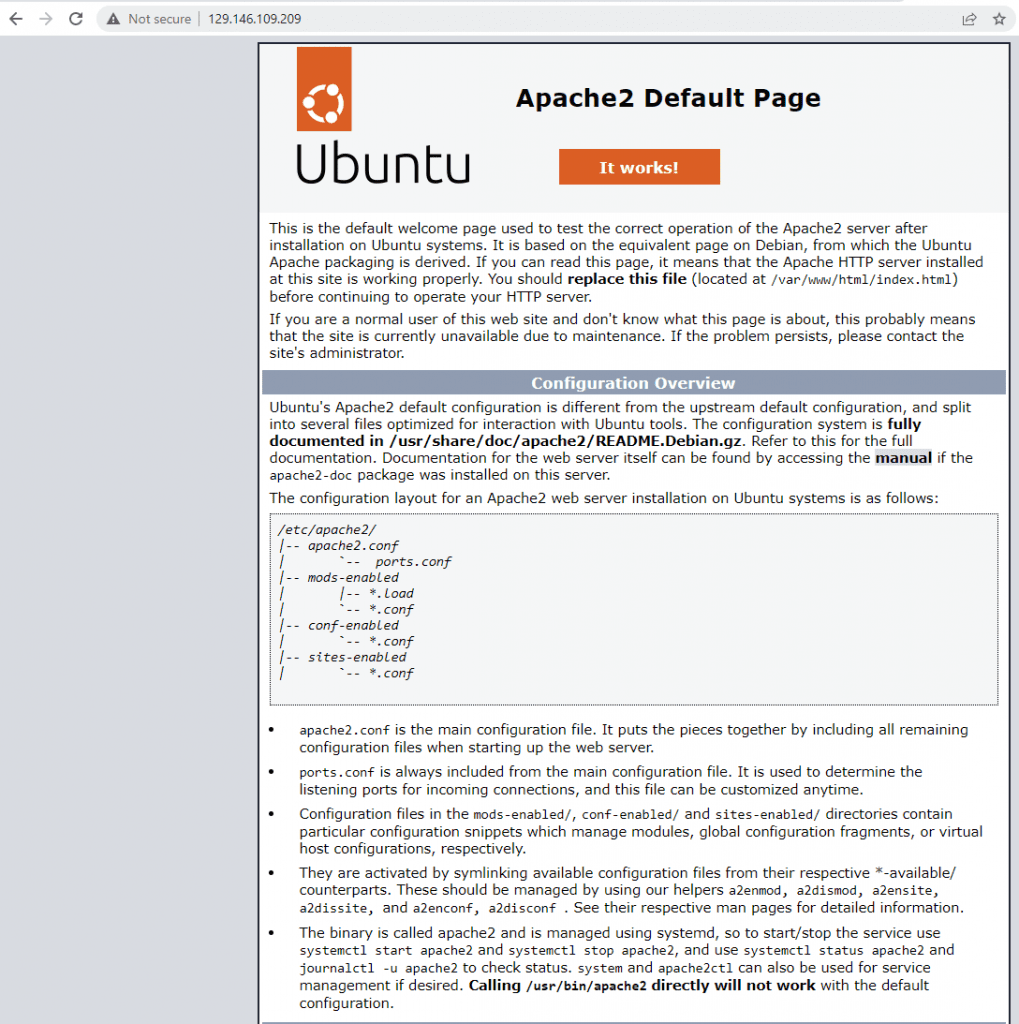Image resolution: width=1019 pixels, height=1024 pixels.
Task: Open the manual link
Action: [x=903, y=458]
